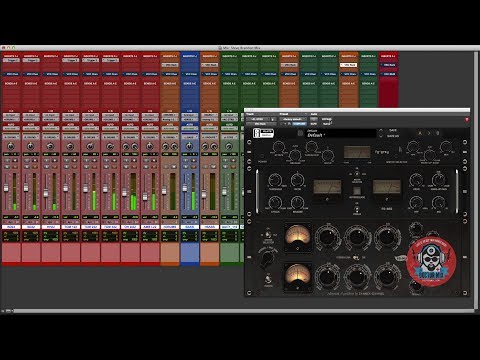Select the B setting button in the rack

tap(437, 133)
